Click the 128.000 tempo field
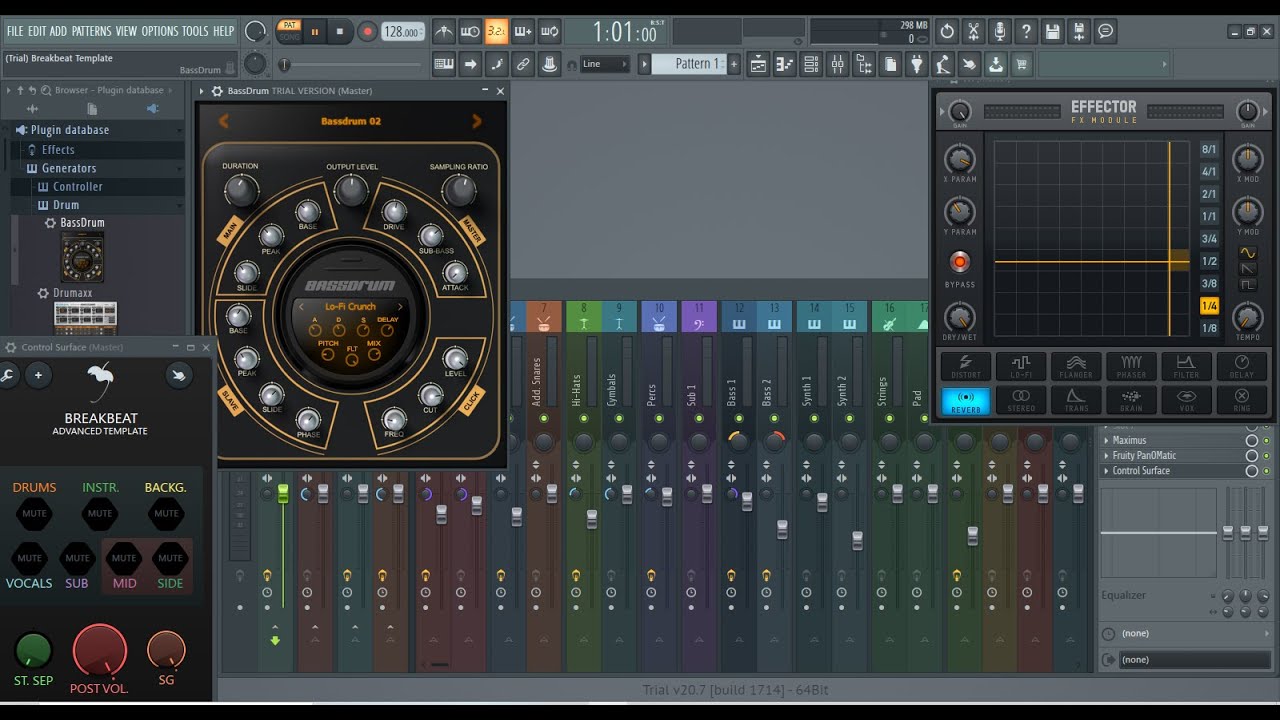The image size is (1280, 720). click(x=402, y=31)
